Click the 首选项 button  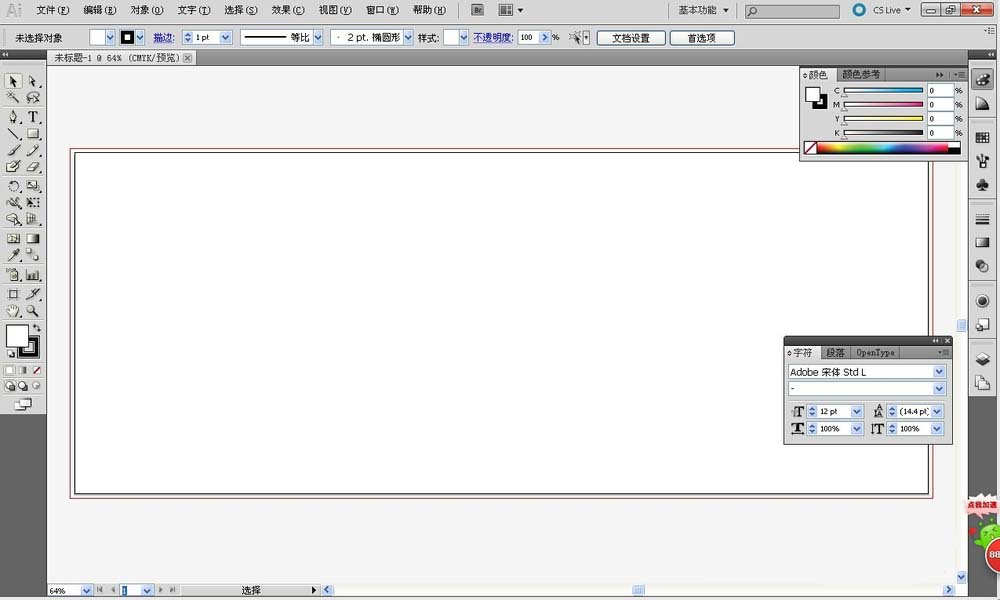click(702, 38)
